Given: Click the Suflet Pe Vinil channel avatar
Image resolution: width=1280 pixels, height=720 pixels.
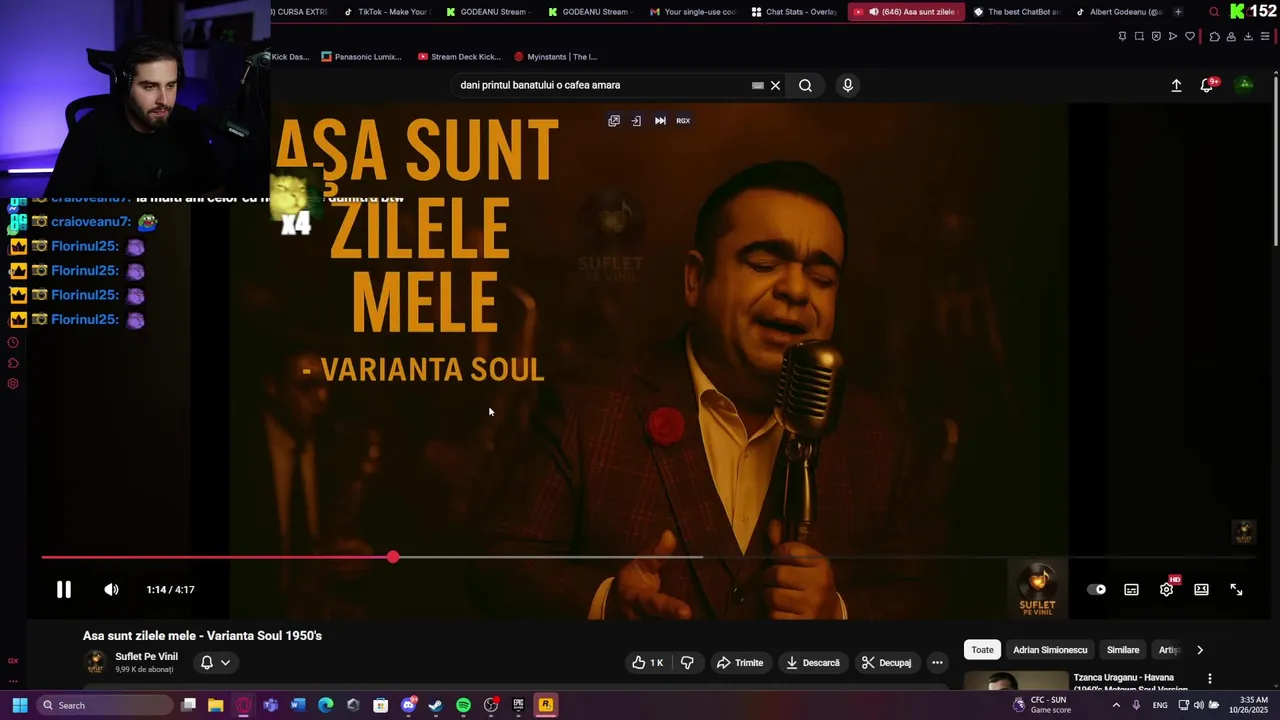Looking at the screenshot, I should pyautogui.click(x=95, y=662).
